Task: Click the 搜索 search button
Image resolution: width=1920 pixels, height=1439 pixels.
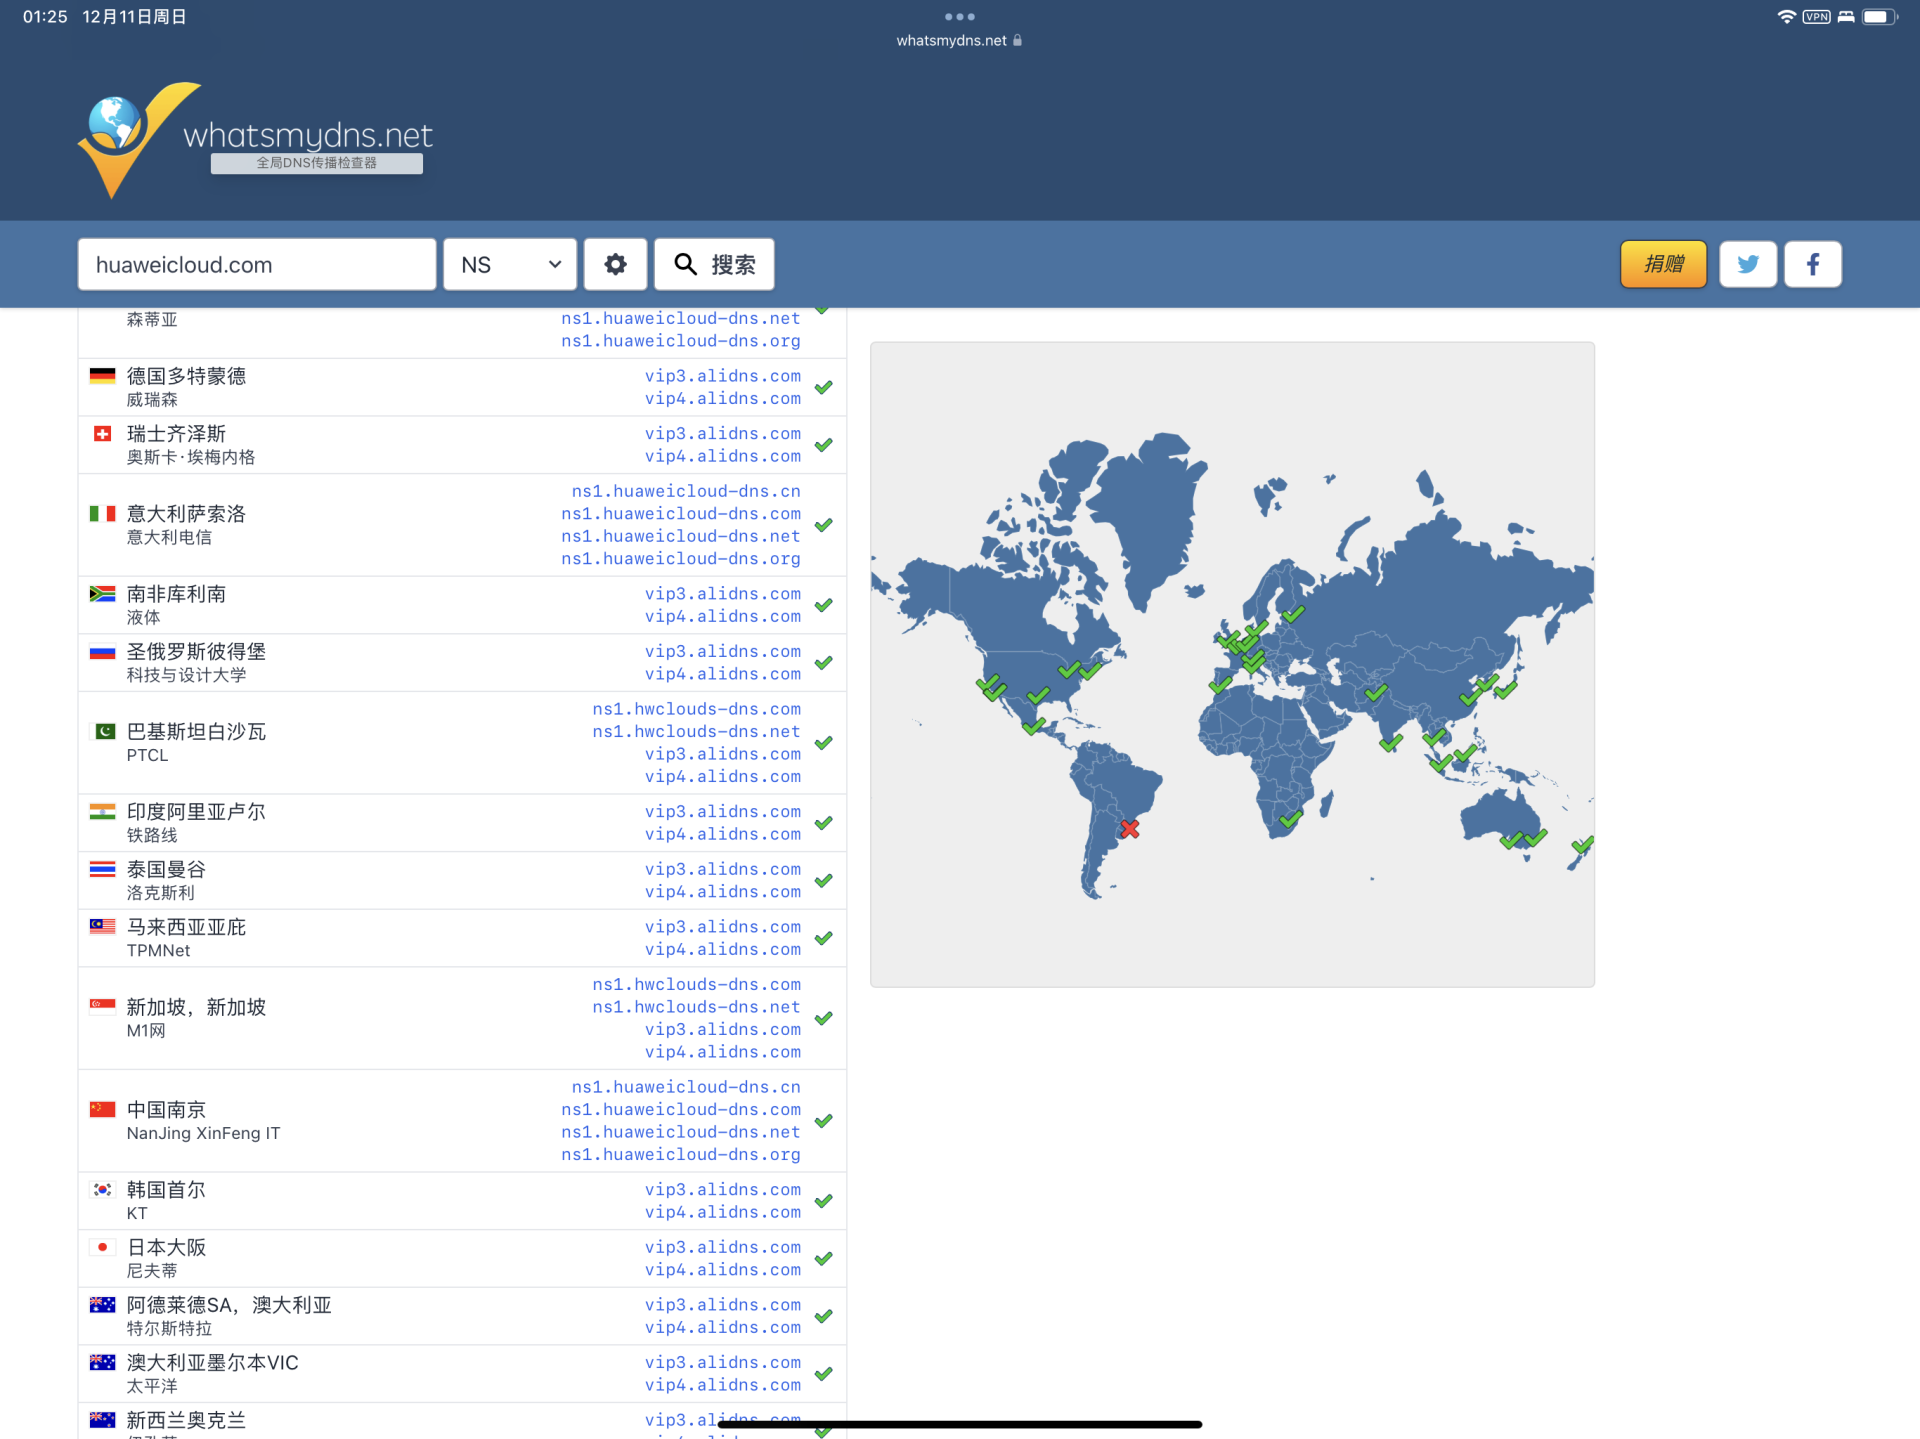Action: coord(714,264)
